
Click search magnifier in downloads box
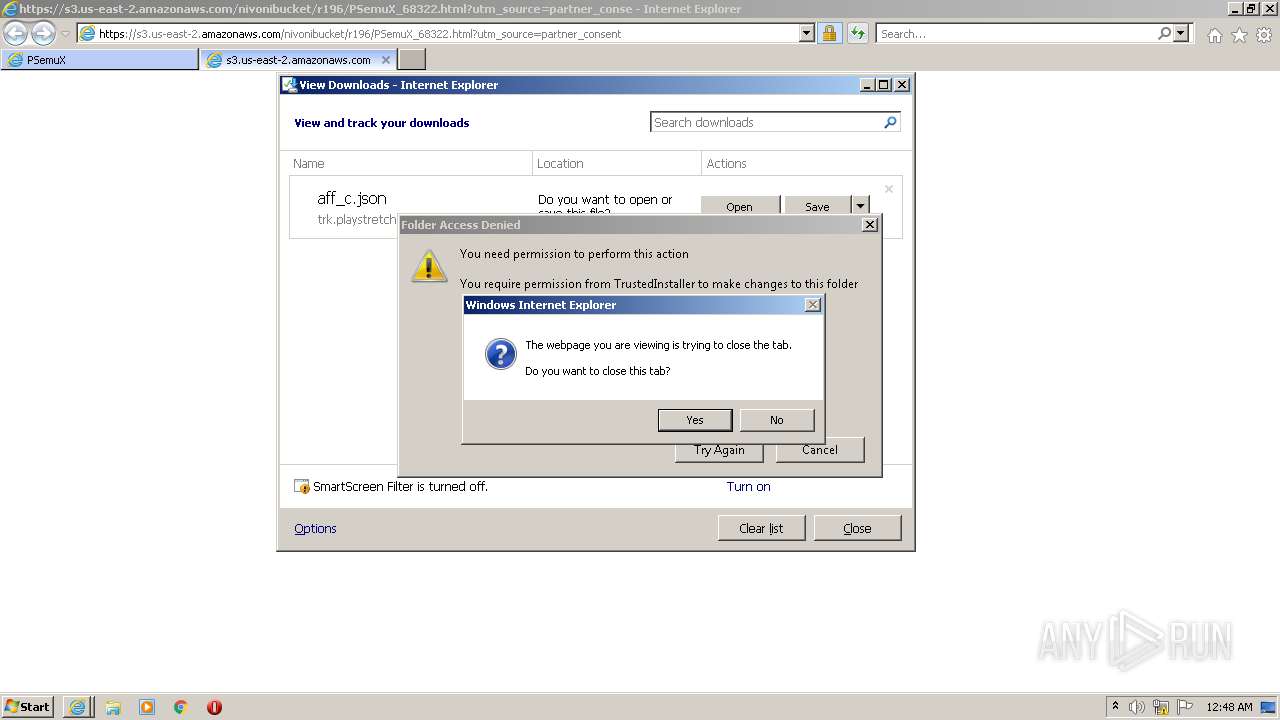pyautogui.click(x=890, y=122)
